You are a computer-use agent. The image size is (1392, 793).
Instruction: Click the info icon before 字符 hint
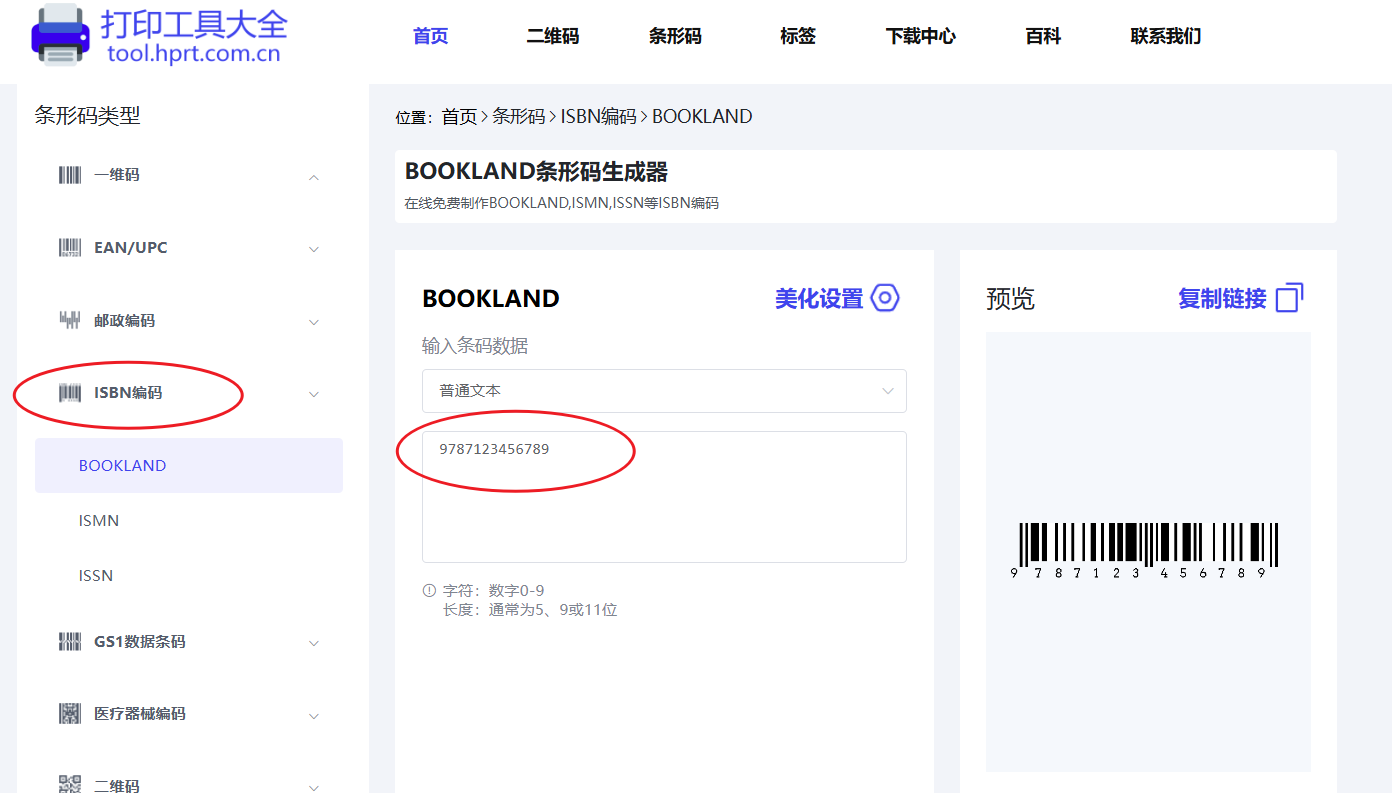coord(429,590)
